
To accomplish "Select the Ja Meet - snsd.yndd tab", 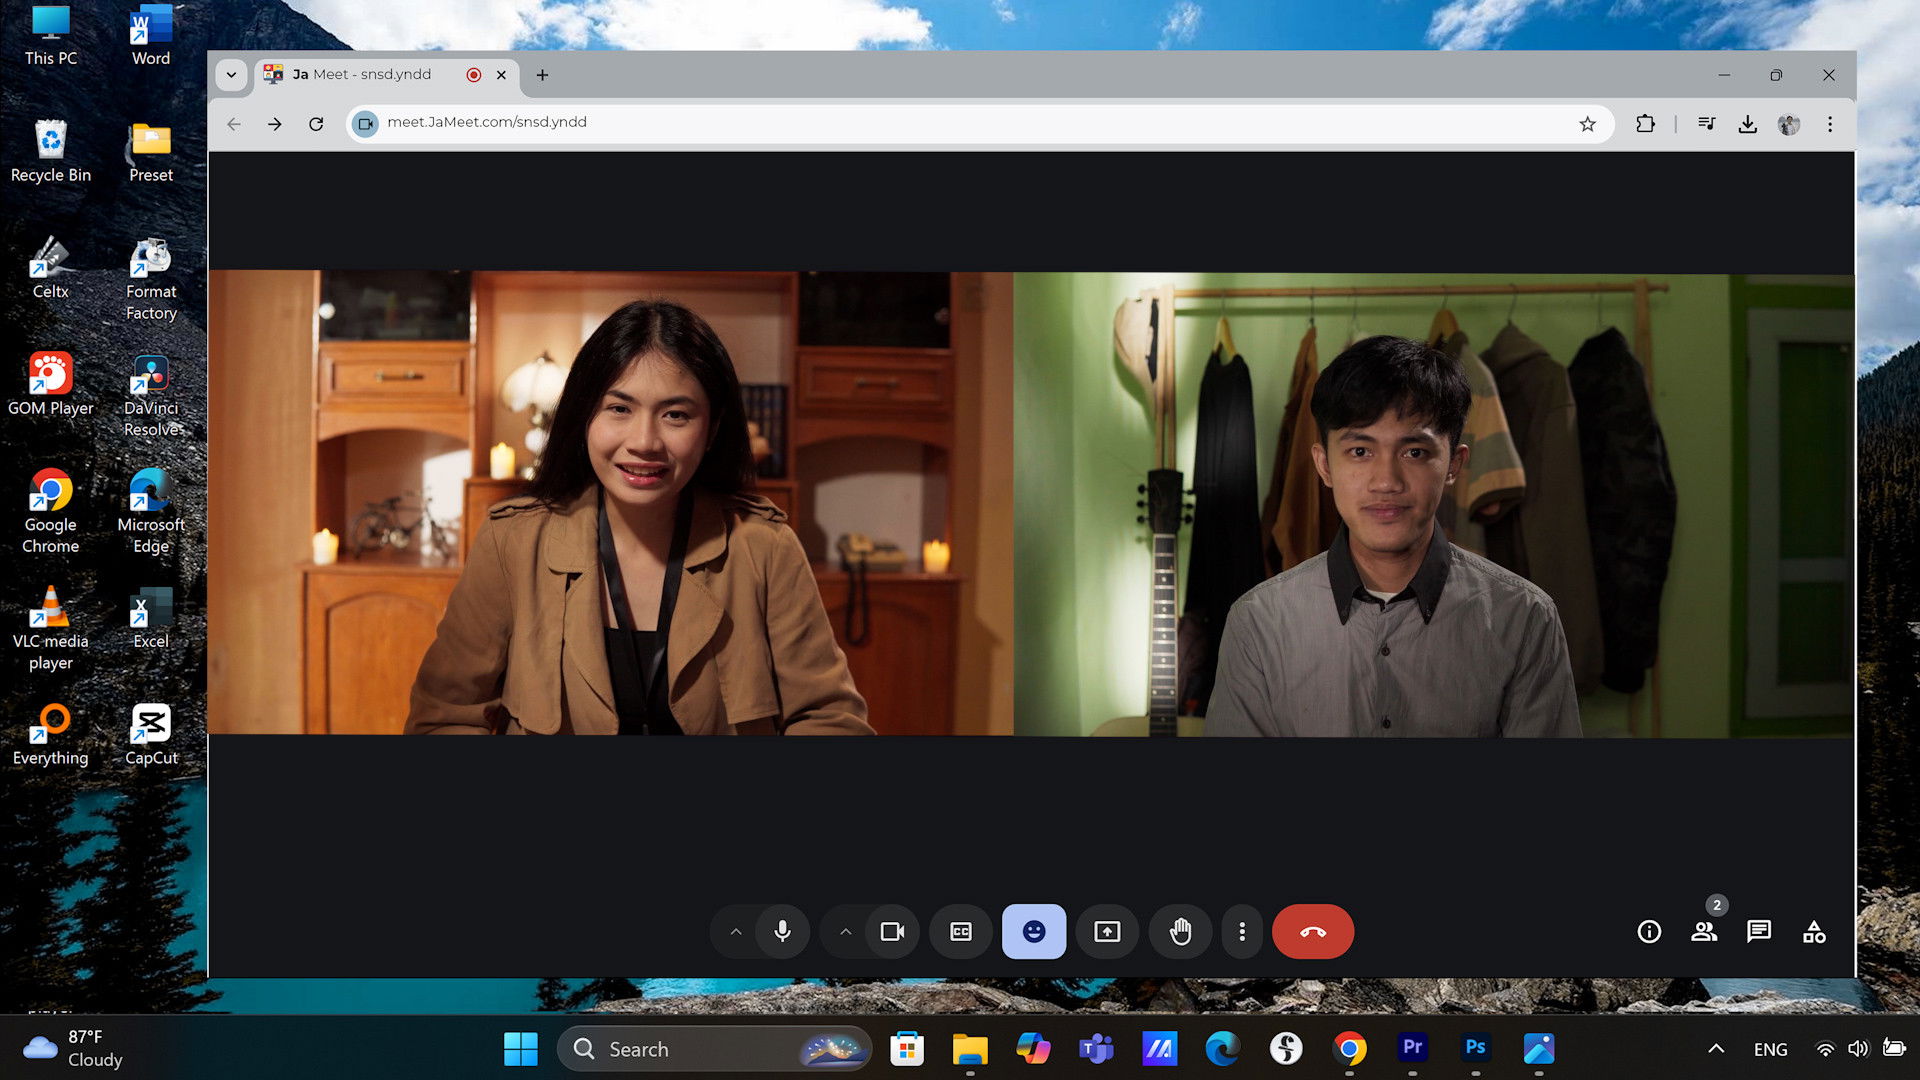I will point(370,74).
